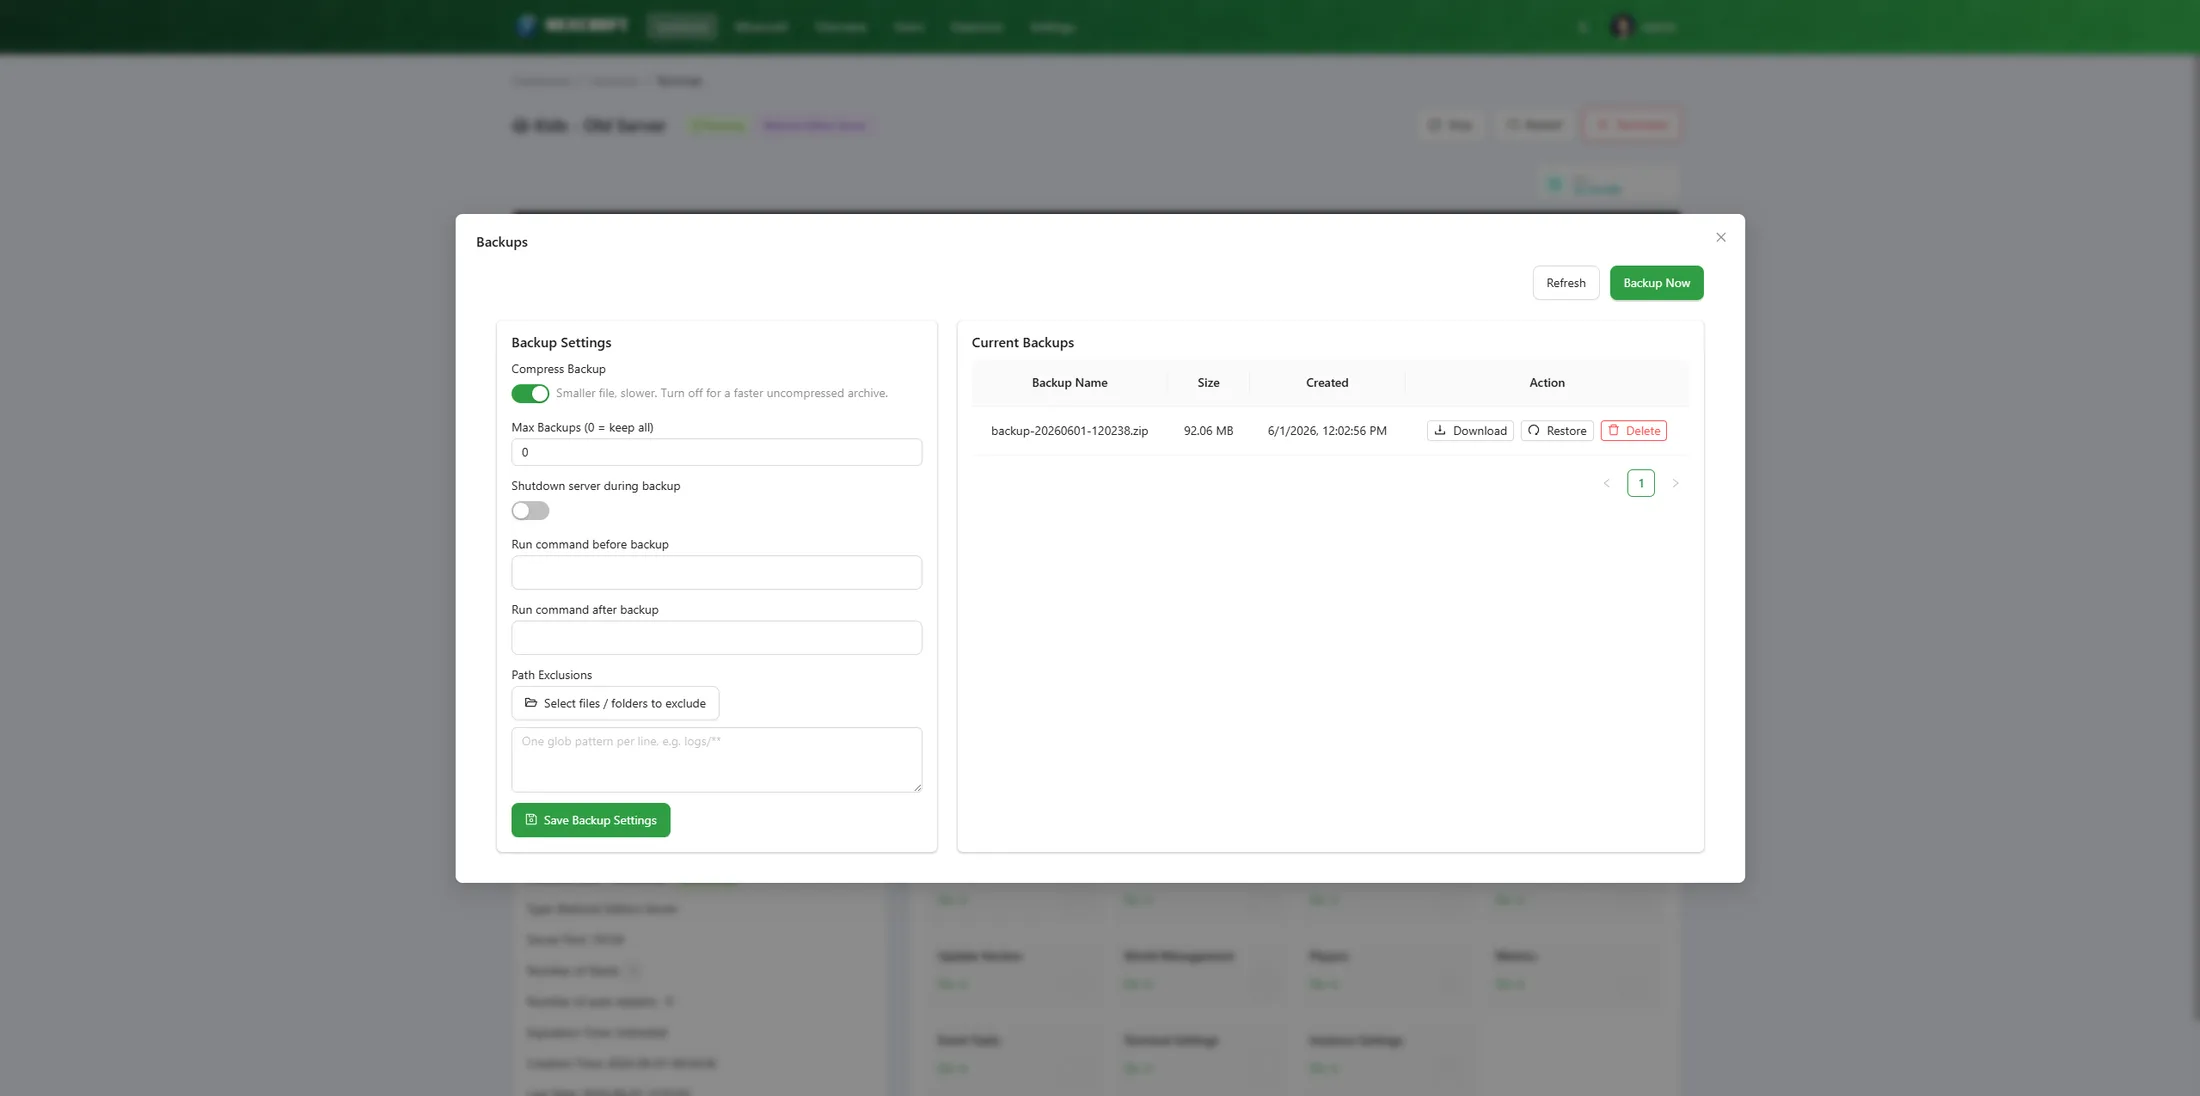Screen dimensions: 2200x1096
Task: Close the Backups dialog
Action: 1720,238
